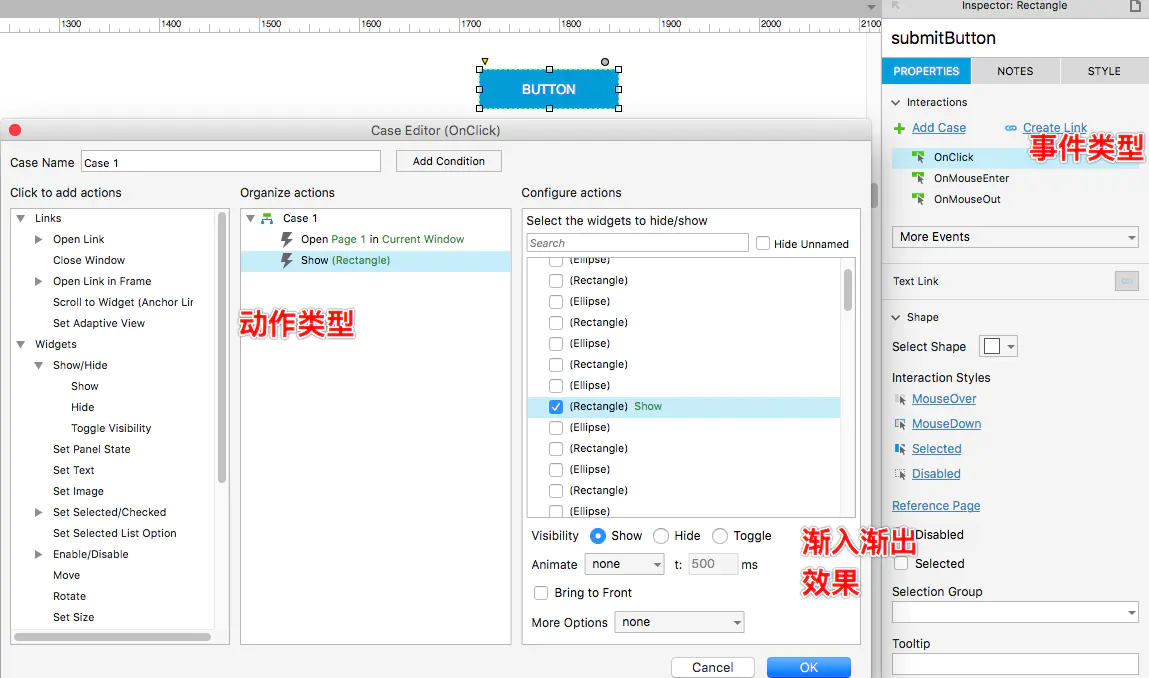Click the Create Link chain icon
The image size is (1149, 678).
(1011, 128)
